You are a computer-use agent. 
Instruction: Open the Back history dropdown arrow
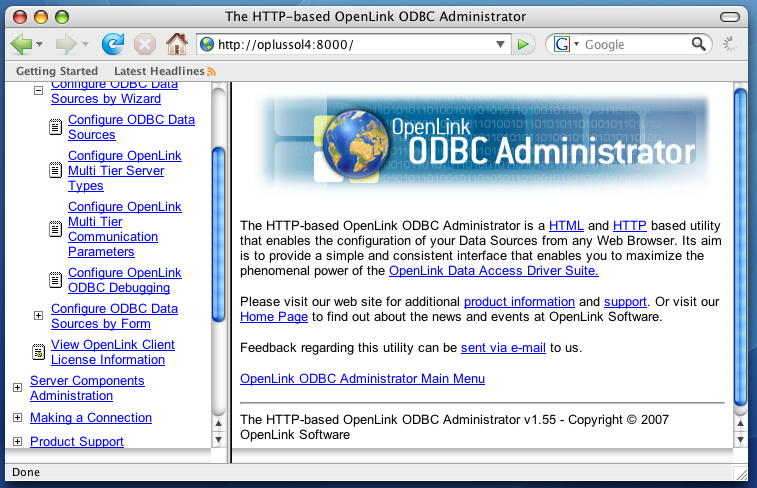click(40, 44)
